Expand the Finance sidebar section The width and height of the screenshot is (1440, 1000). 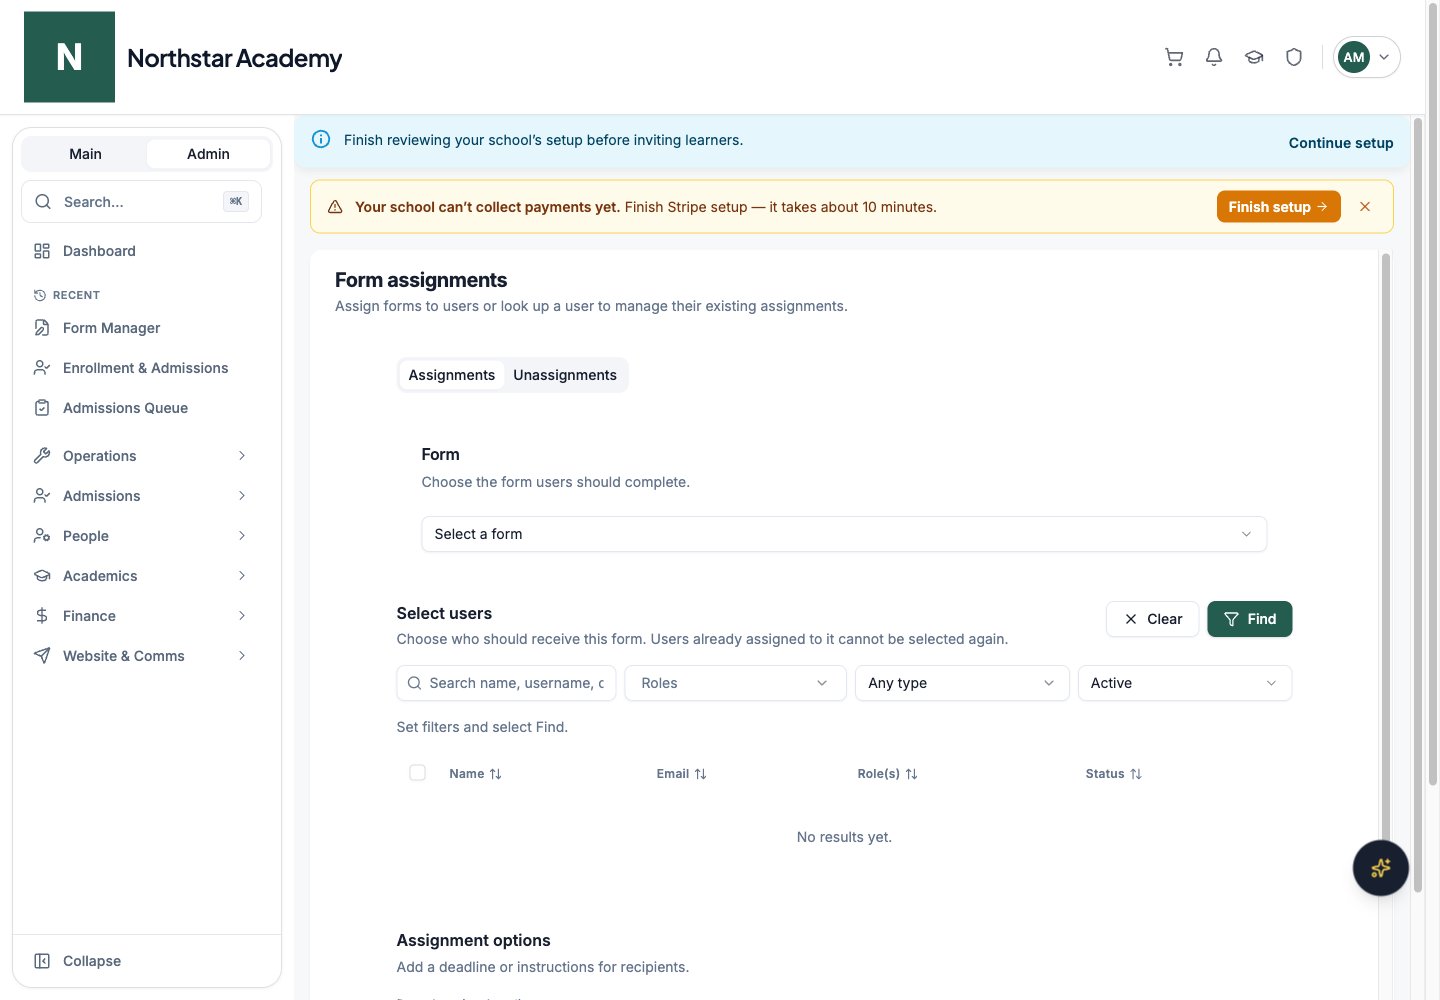(141, 616)
